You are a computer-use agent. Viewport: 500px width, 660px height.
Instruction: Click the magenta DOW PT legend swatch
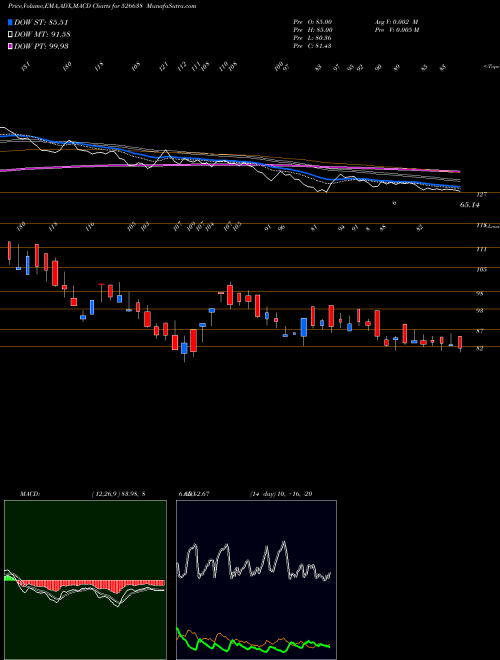tap(10, 46)
